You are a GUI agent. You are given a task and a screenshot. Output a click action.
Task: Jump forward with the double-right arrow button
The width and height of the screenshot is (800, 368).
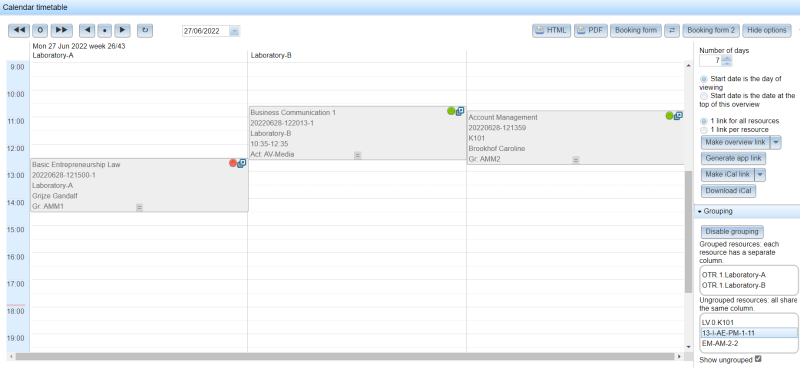pyautogui.click(x=62, y=31)
